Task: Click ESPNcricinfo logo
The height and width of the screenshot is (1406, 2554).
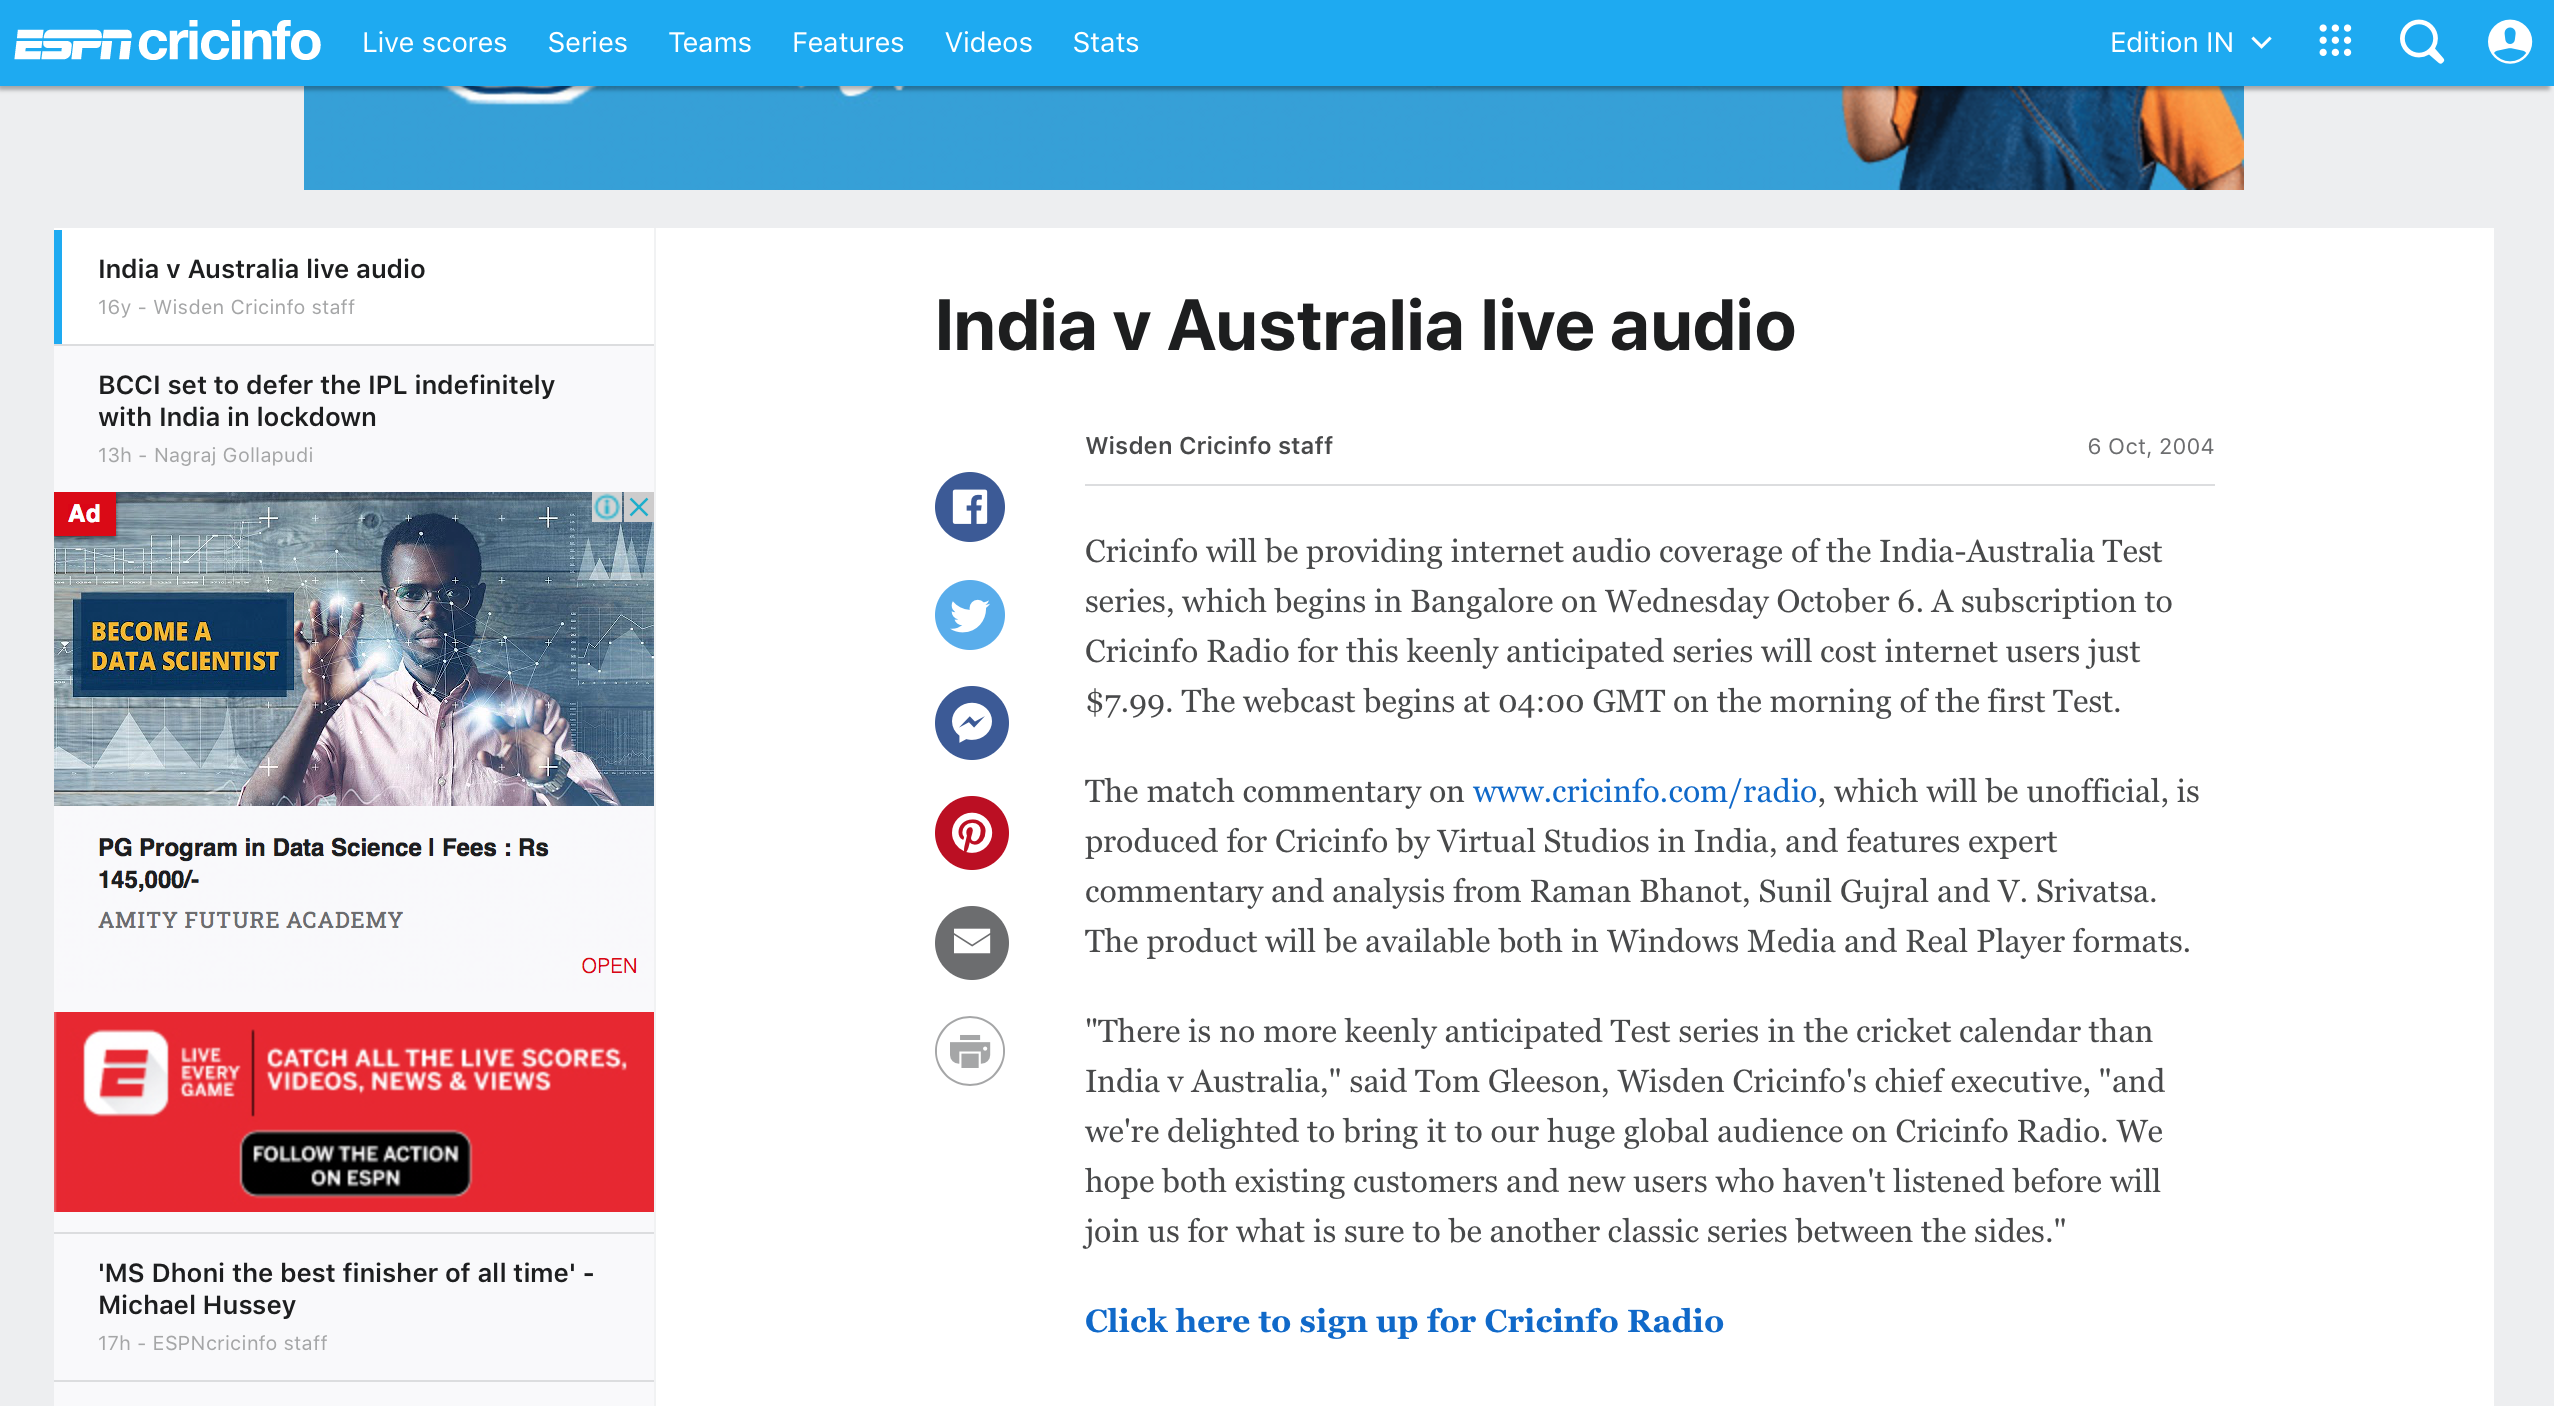Action: [168, 42]
